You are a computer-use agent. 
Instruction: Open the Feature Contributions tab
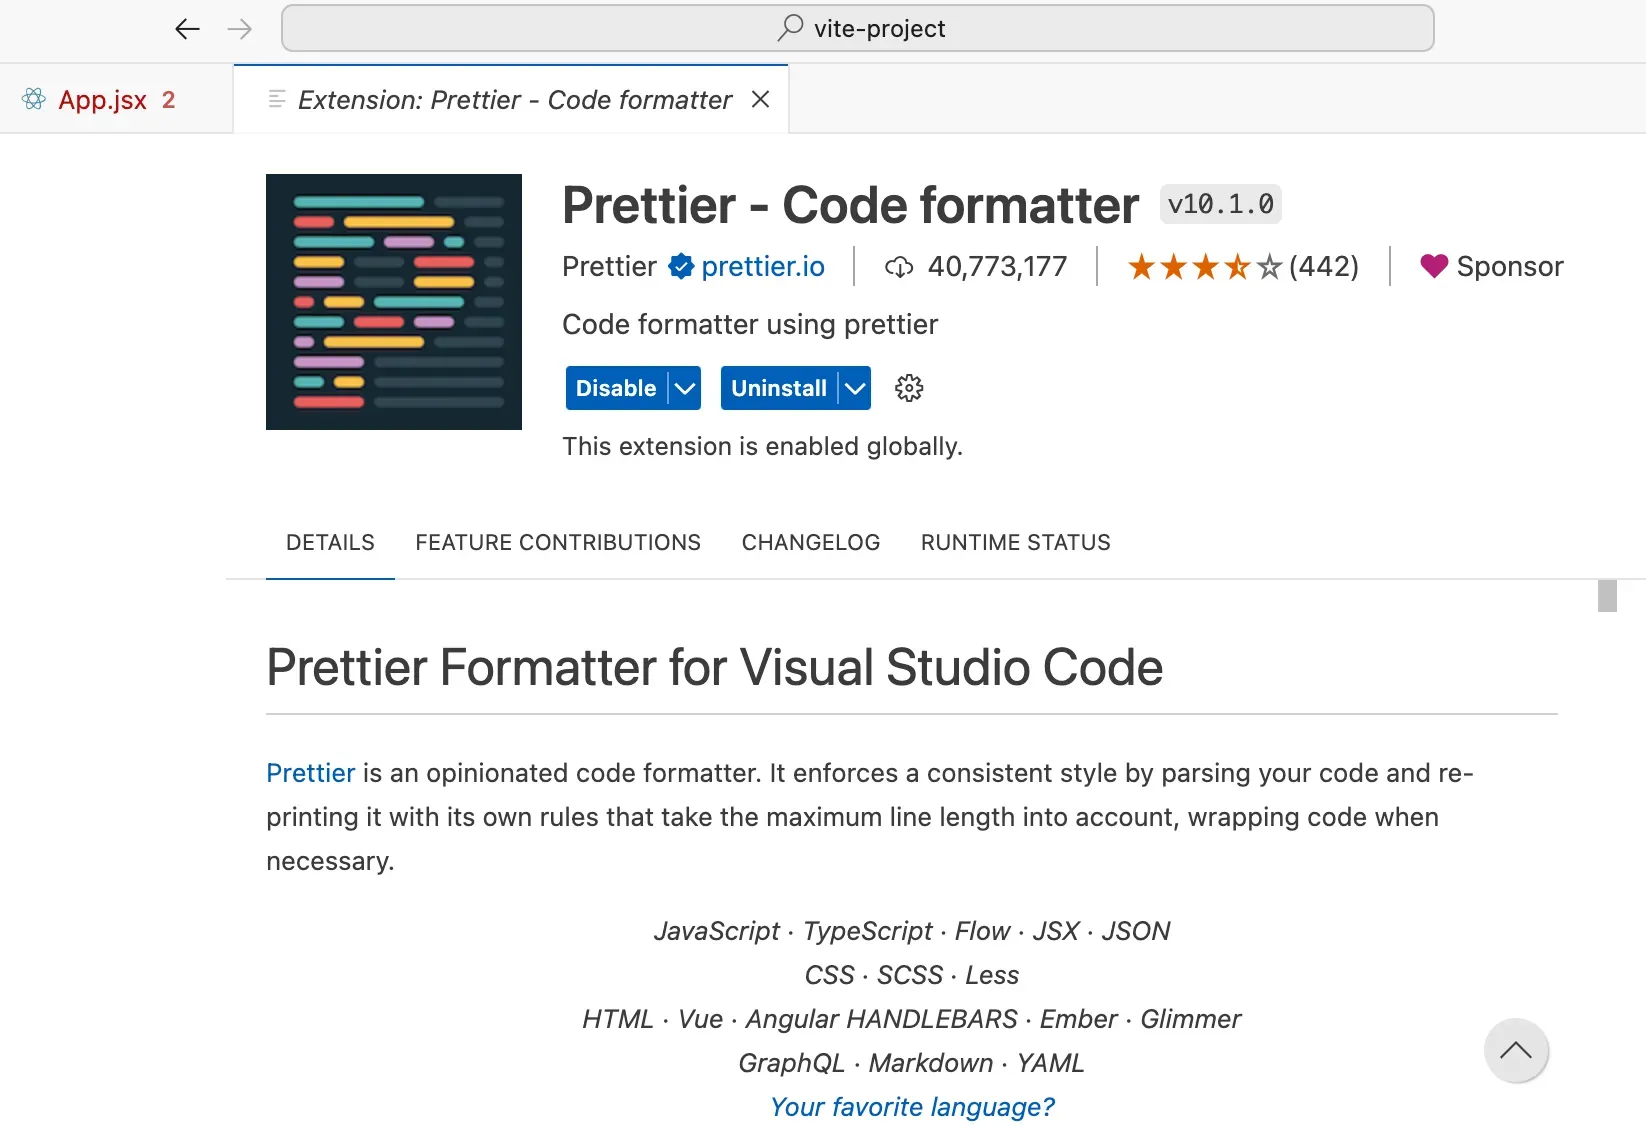point(558,542)
